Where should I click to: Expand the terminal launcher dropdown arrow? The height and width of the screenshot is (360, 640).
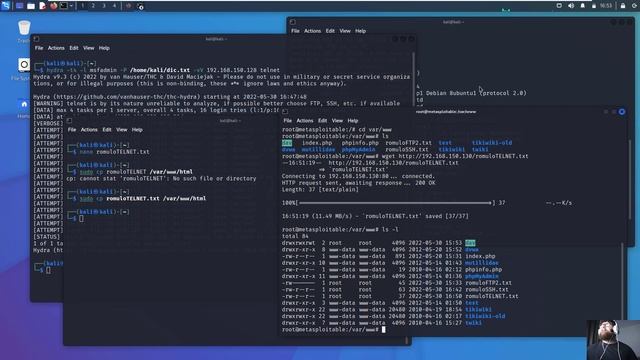pyautogui.click(x=71, y=6)
